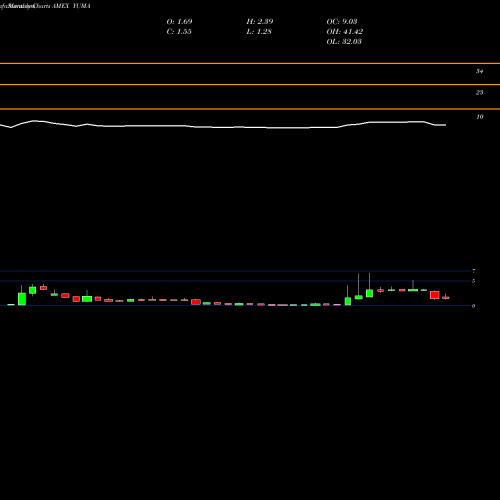Image resolution: width=500 pixels, height=500 pixels.
Task: Click the "7" price axis label
Action: tap(473, 271)
